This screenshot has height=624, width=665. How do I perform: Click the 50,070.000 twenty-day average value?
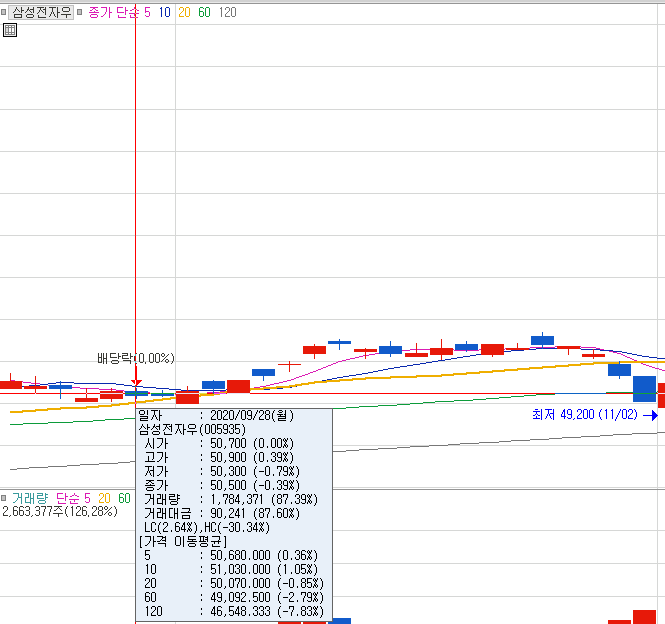(240, 583)
